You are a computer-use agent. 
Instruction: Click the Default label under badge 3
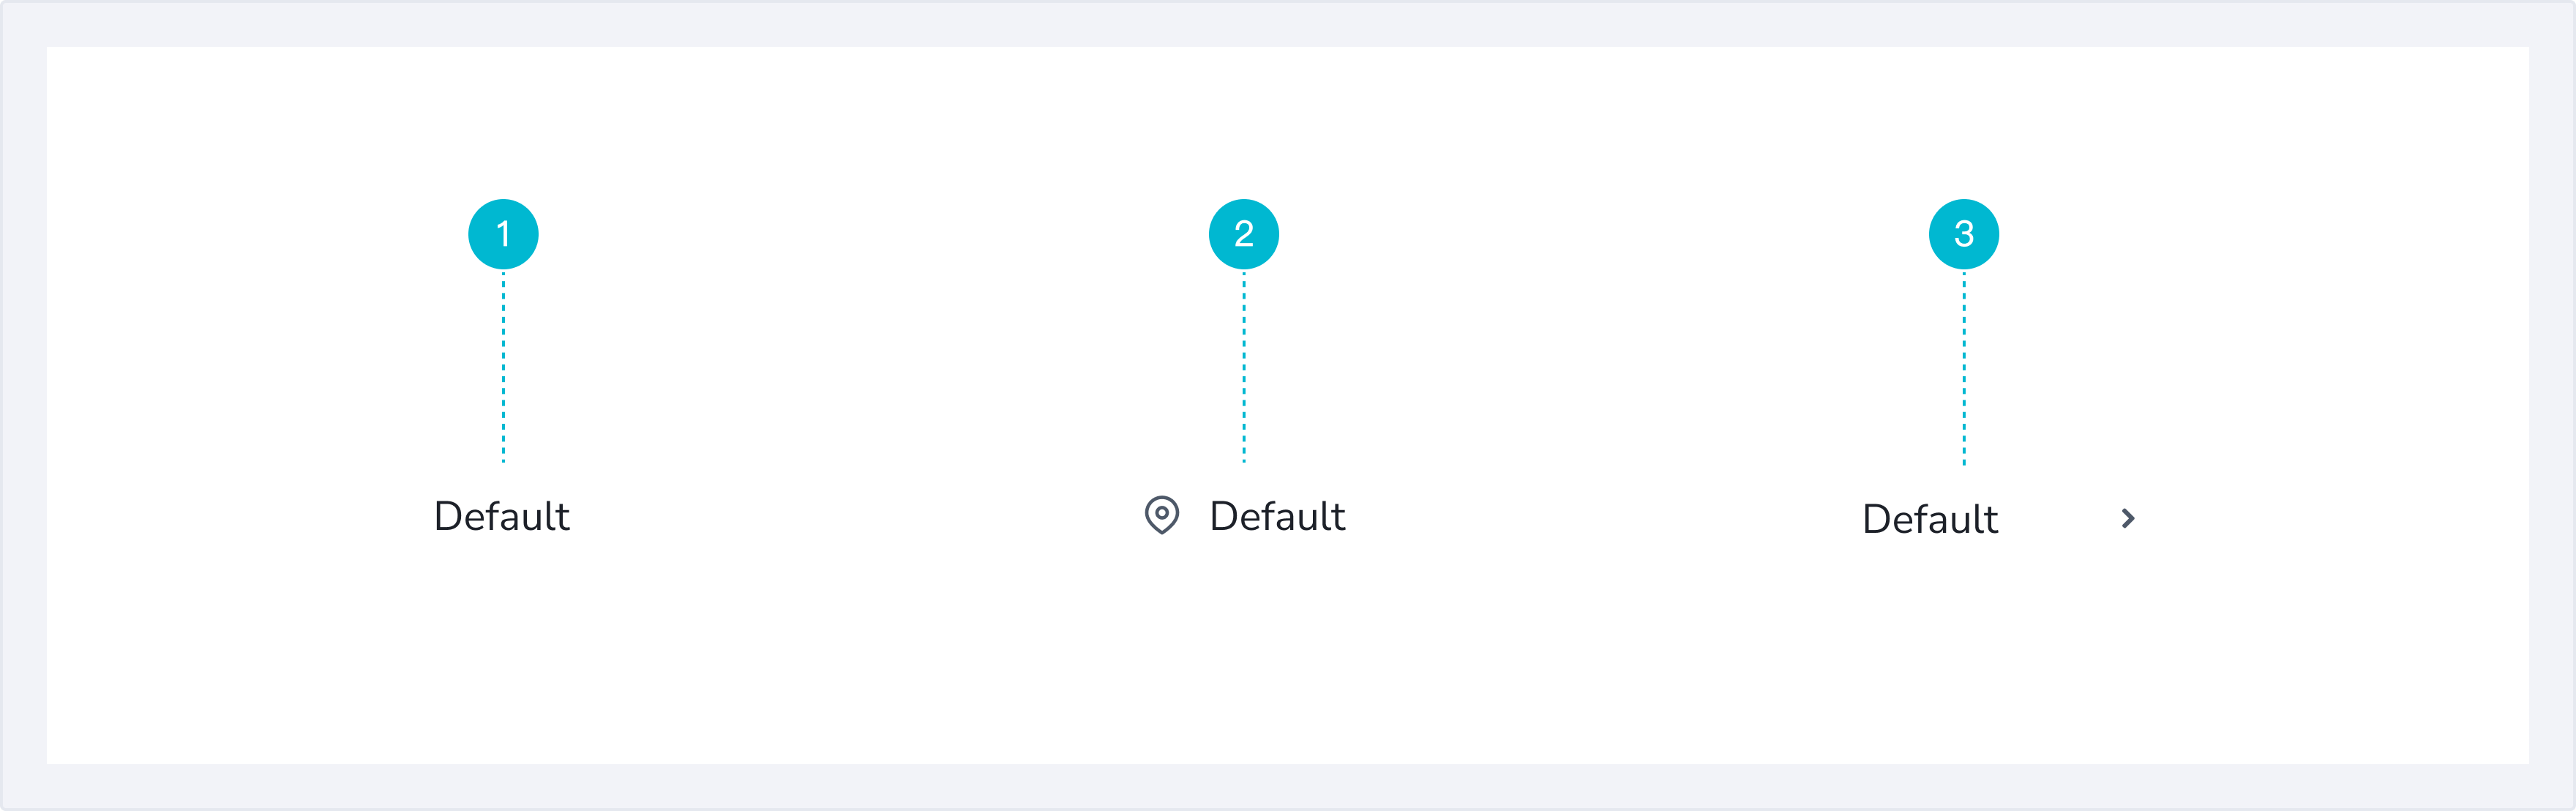pos(1929,520)
